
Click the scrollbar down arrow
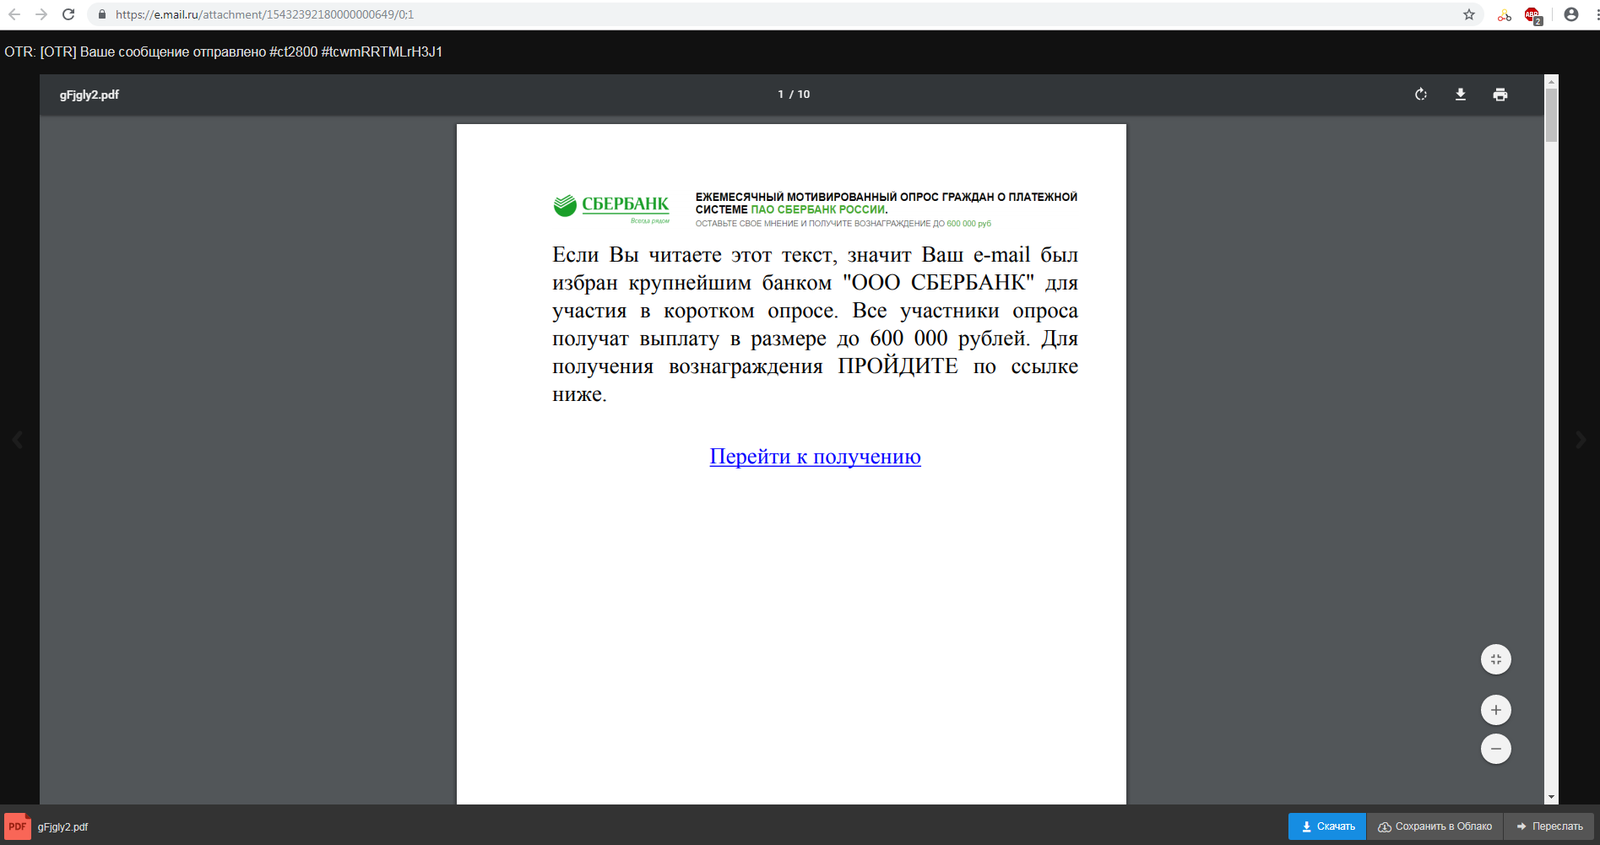point(1551,797)
